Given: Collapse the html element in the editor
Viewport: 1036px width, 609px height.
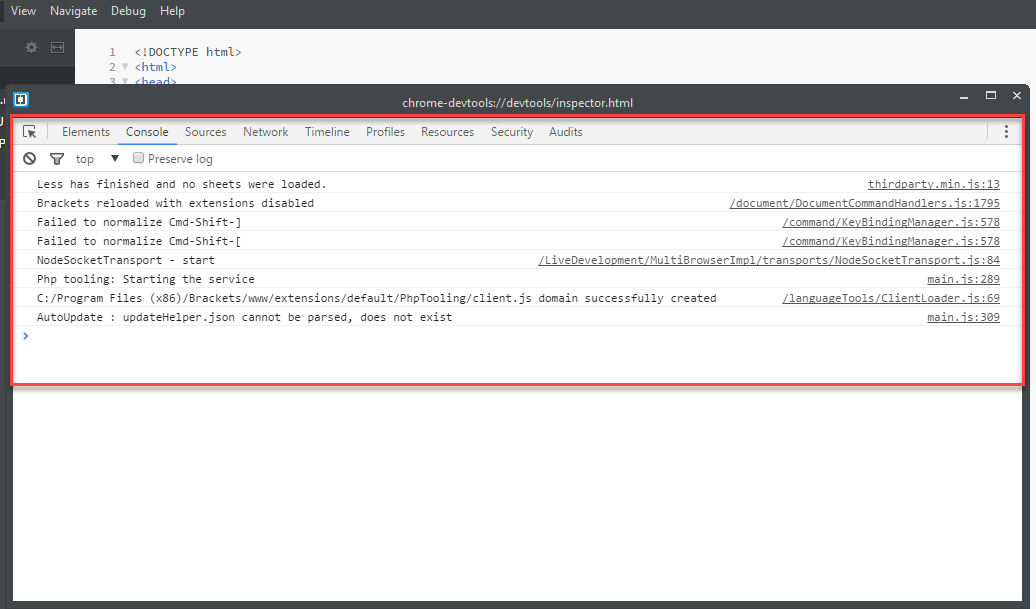Looking at the screenshot, I should [126, 66].
